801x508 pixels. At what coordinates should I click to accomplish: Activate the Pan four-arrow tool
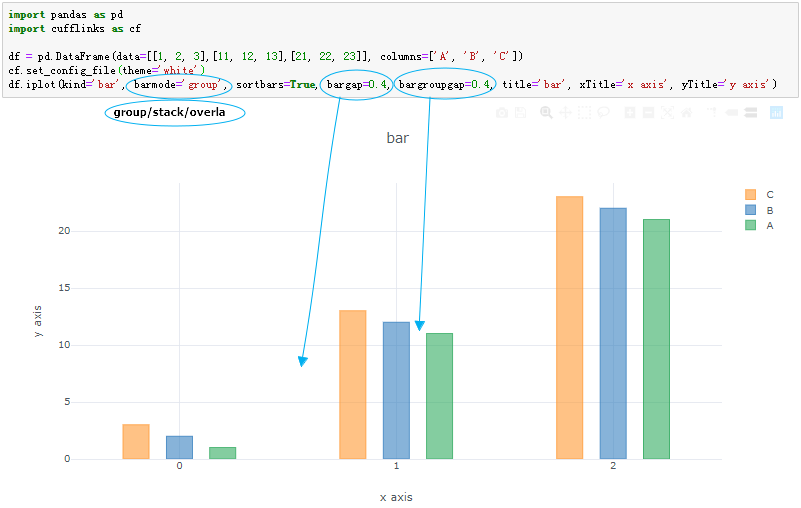[x=566, y=112]
